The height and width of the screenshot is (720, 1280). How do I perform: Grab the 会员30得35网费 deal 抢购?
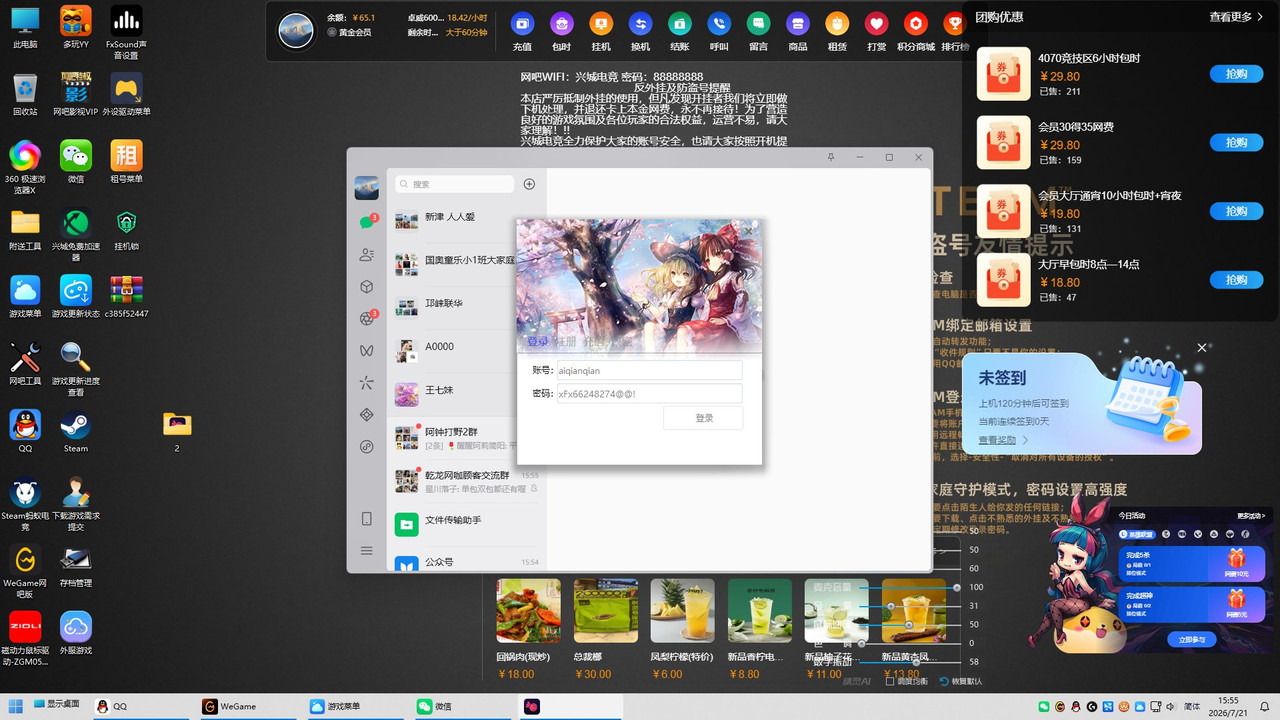[1236, 143]
